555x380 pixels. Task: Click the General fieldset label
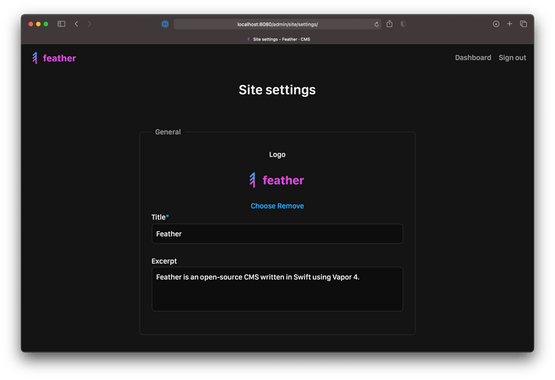pyautogui.click(x=168, y=132)
